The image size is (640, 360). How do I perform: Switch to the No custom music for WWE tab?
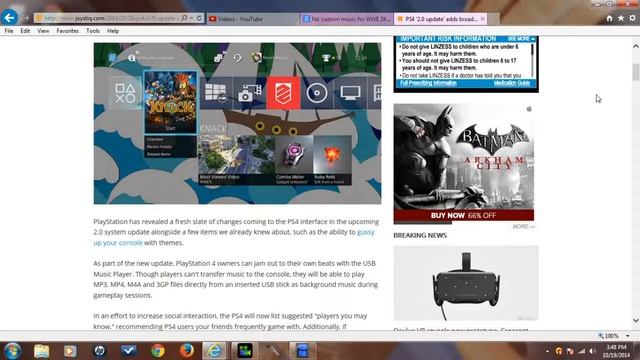click(347, 19)
